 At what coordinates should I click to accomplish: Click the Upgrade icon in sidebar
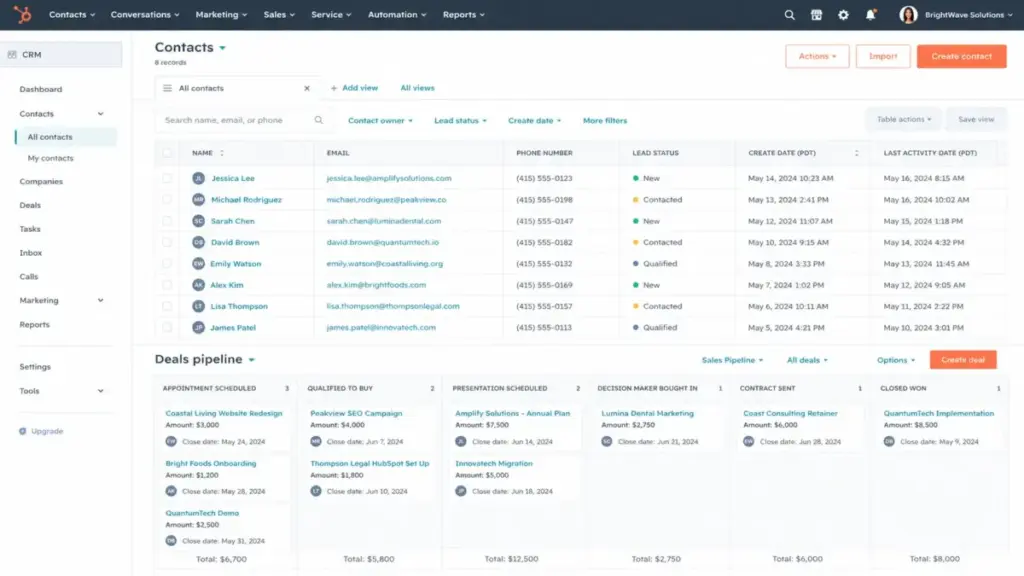point(23,431)
